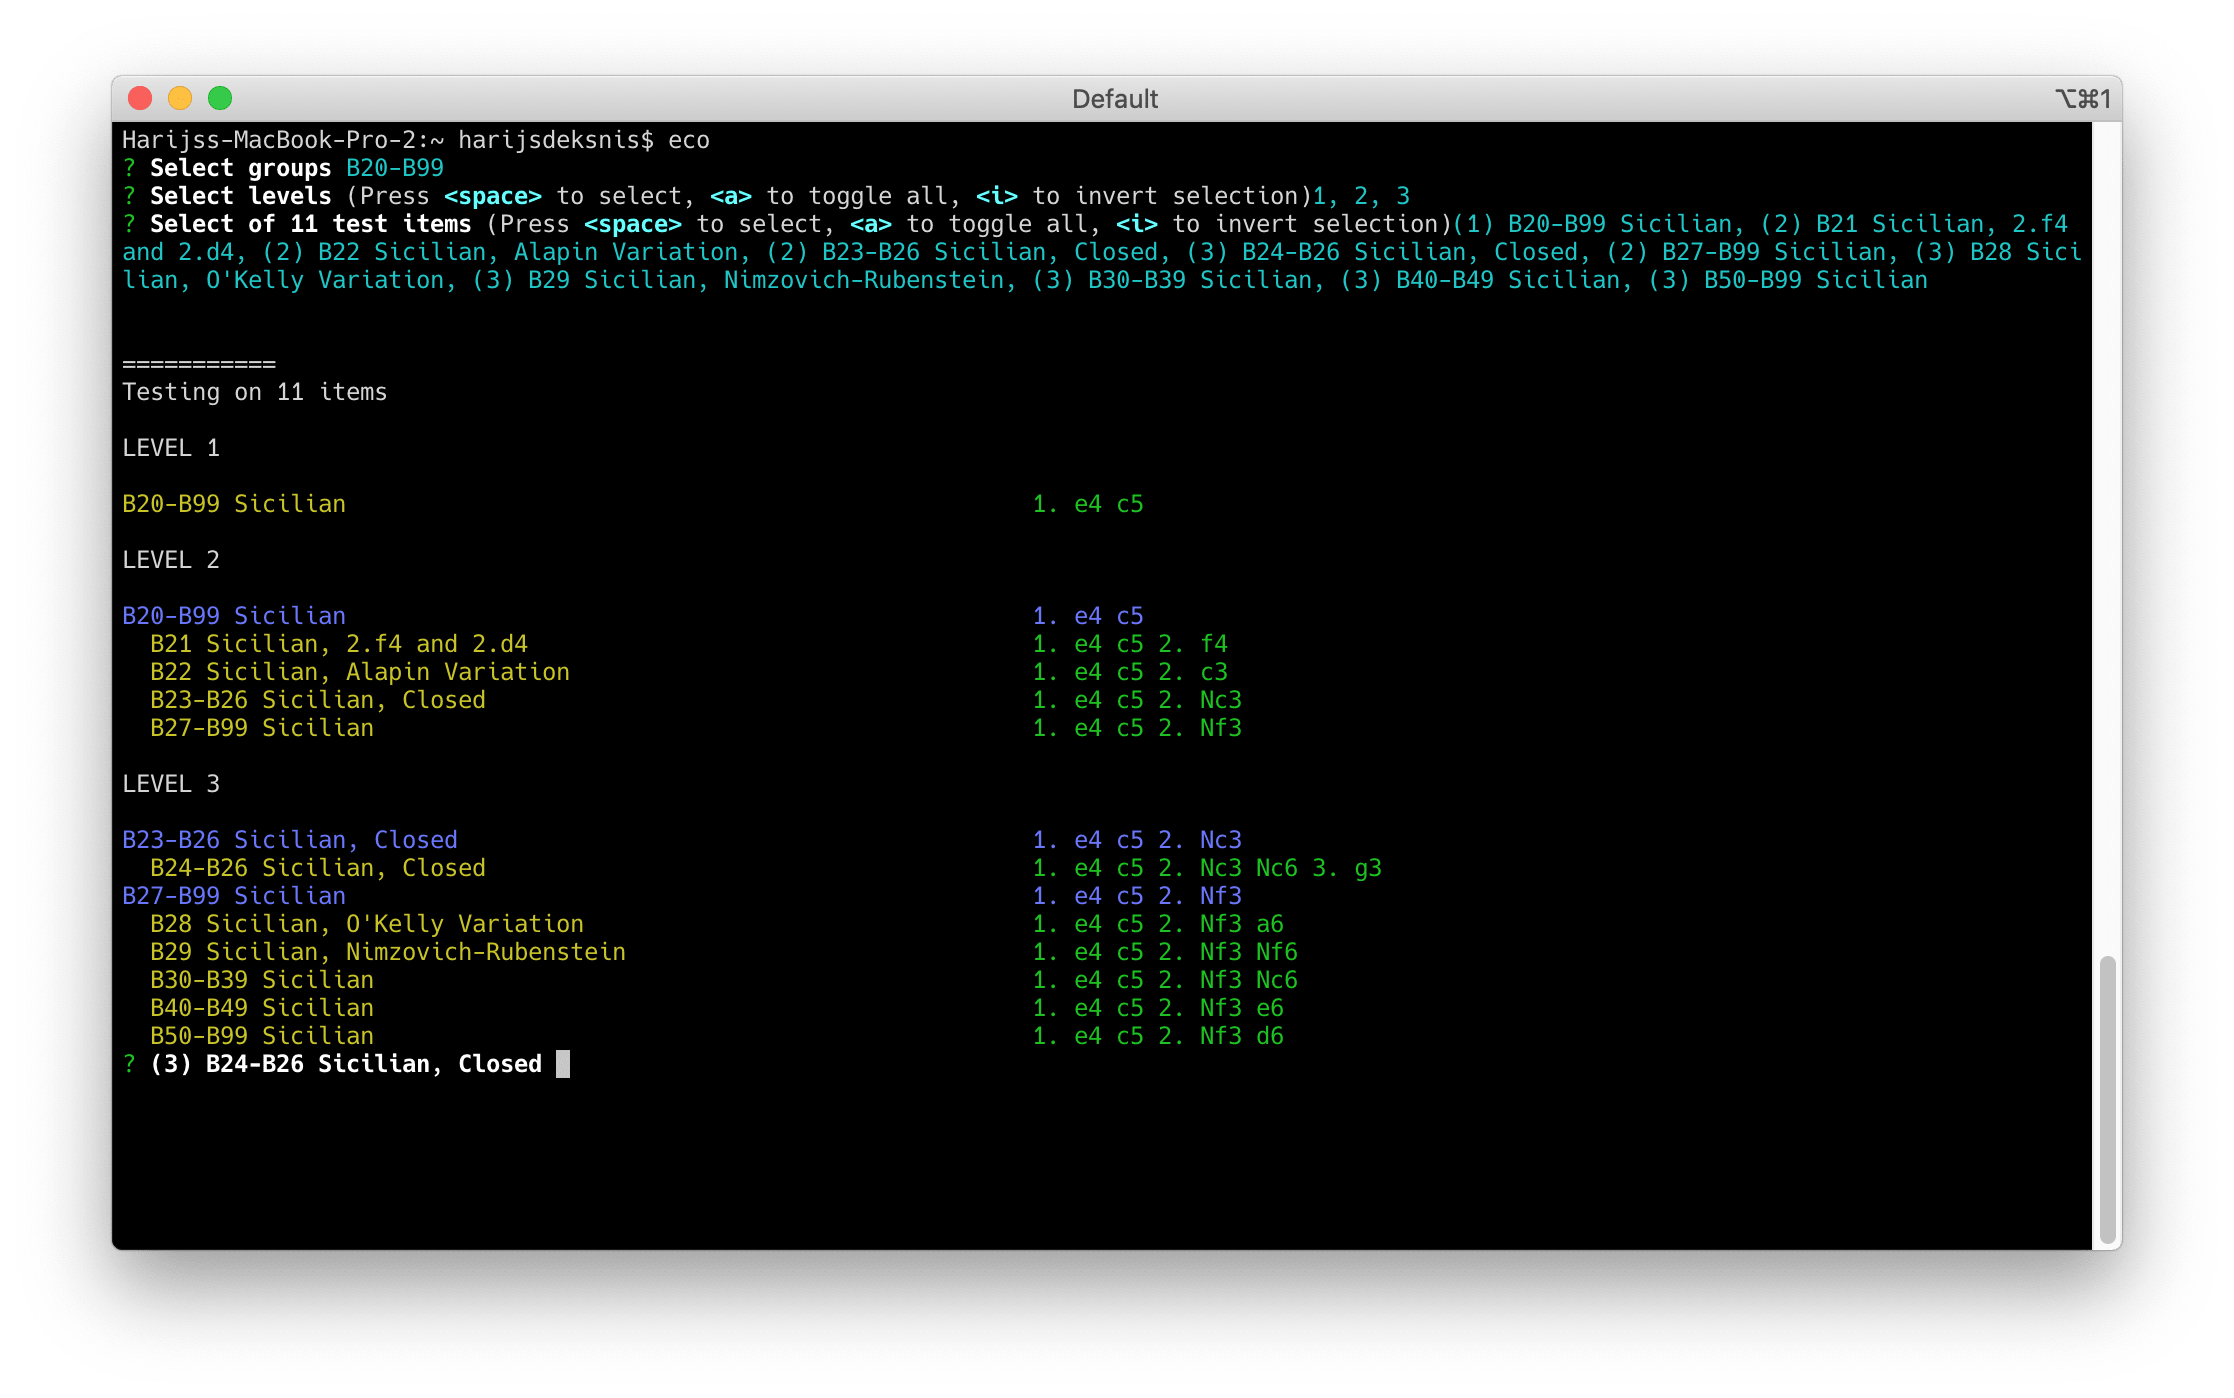Click the red close window button

(140, 98)
